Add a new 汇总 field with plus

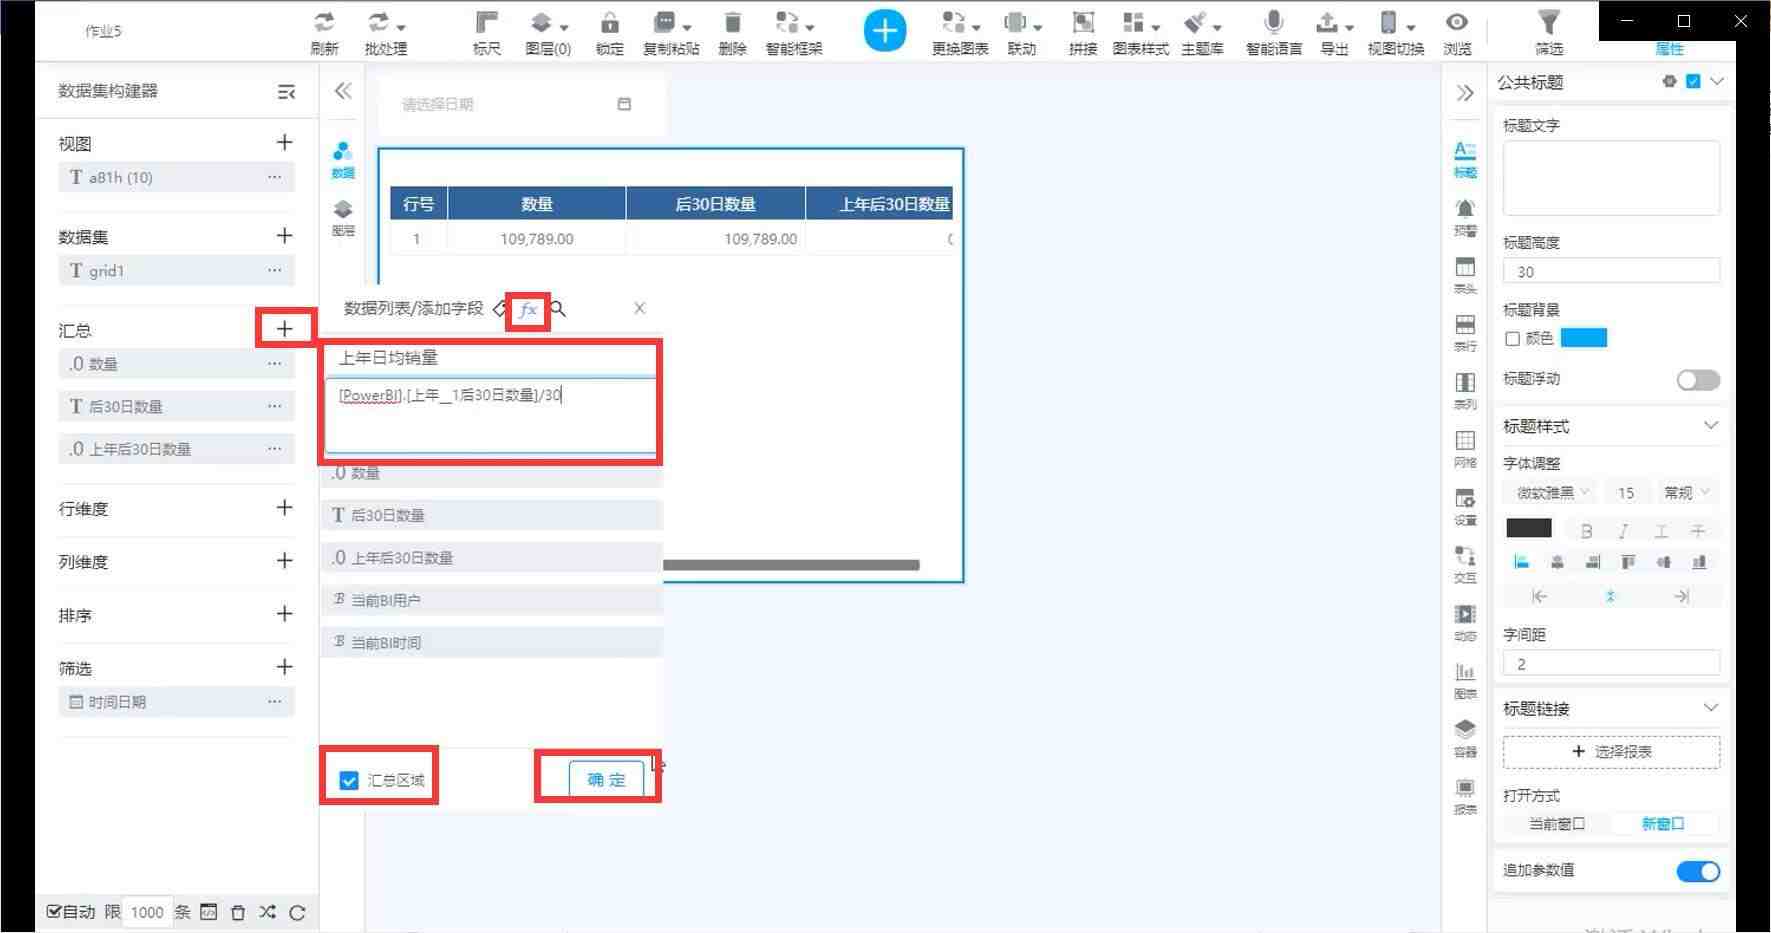[284, 328]
